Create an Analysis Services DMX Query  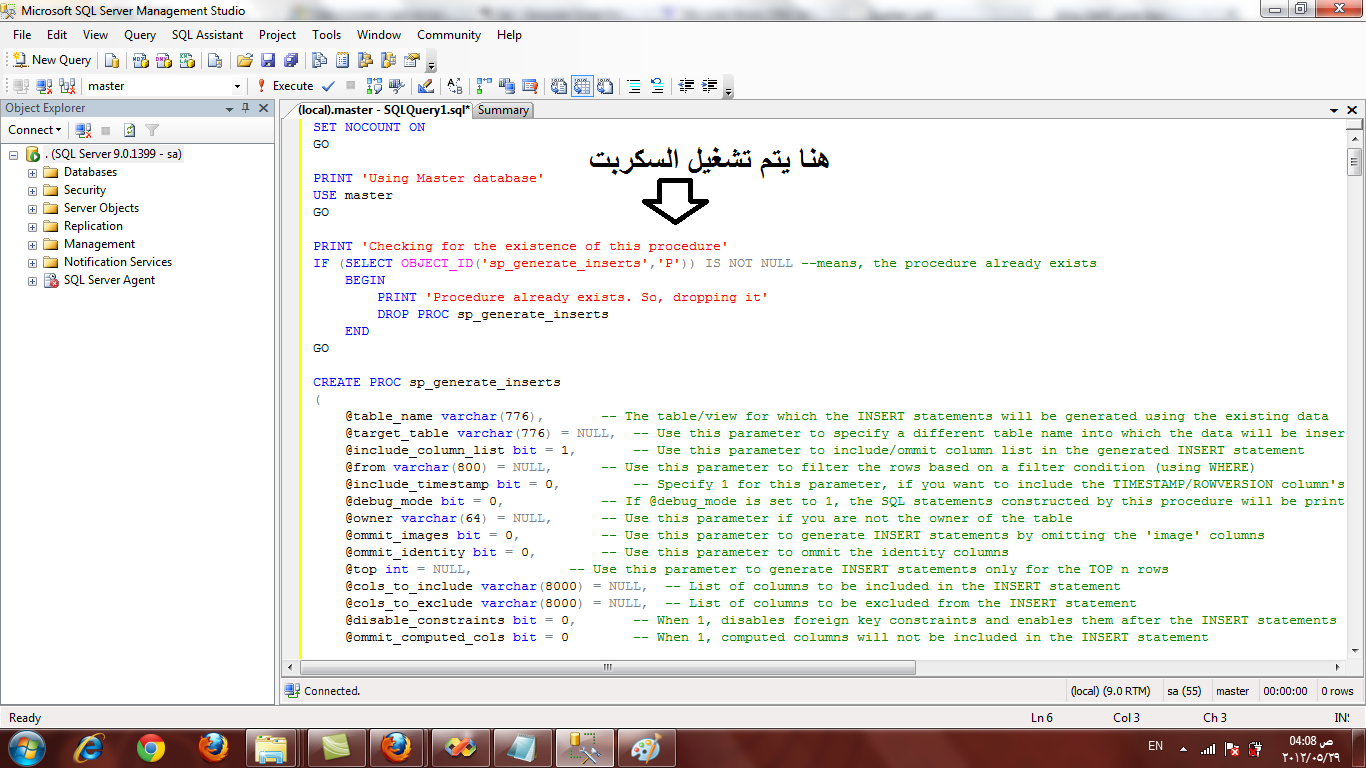coord(164,60)
